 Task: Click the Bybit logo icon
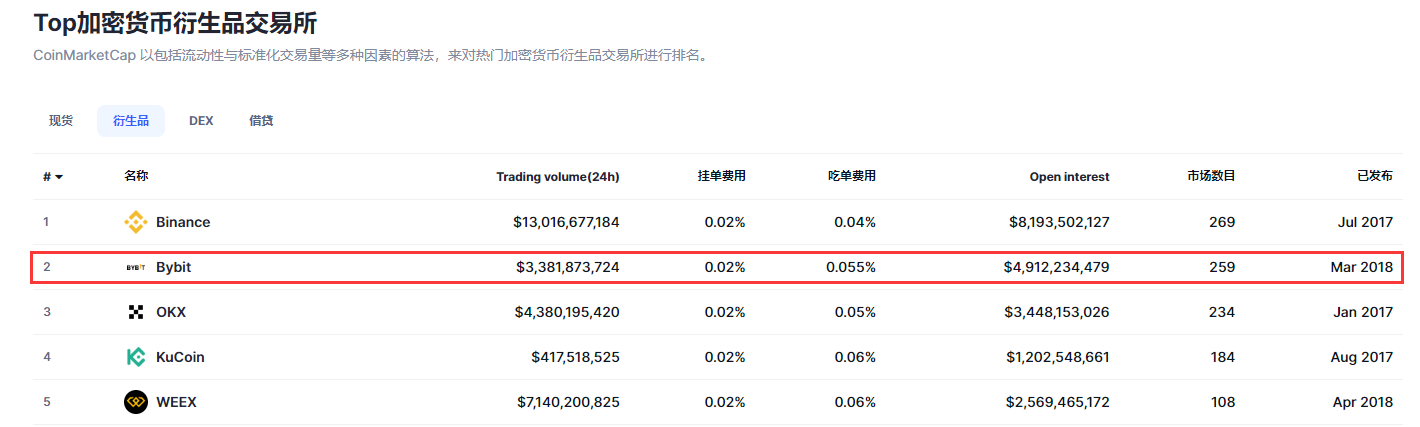click(x=135, y=267)
